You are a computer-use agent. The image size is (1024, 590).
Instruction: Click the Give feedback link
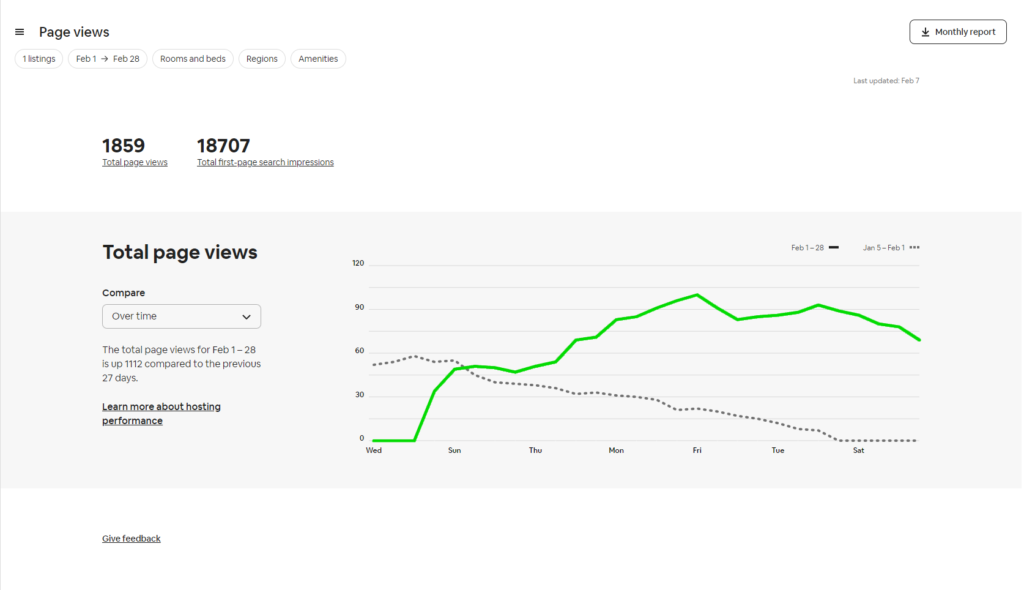click(131, 539)
